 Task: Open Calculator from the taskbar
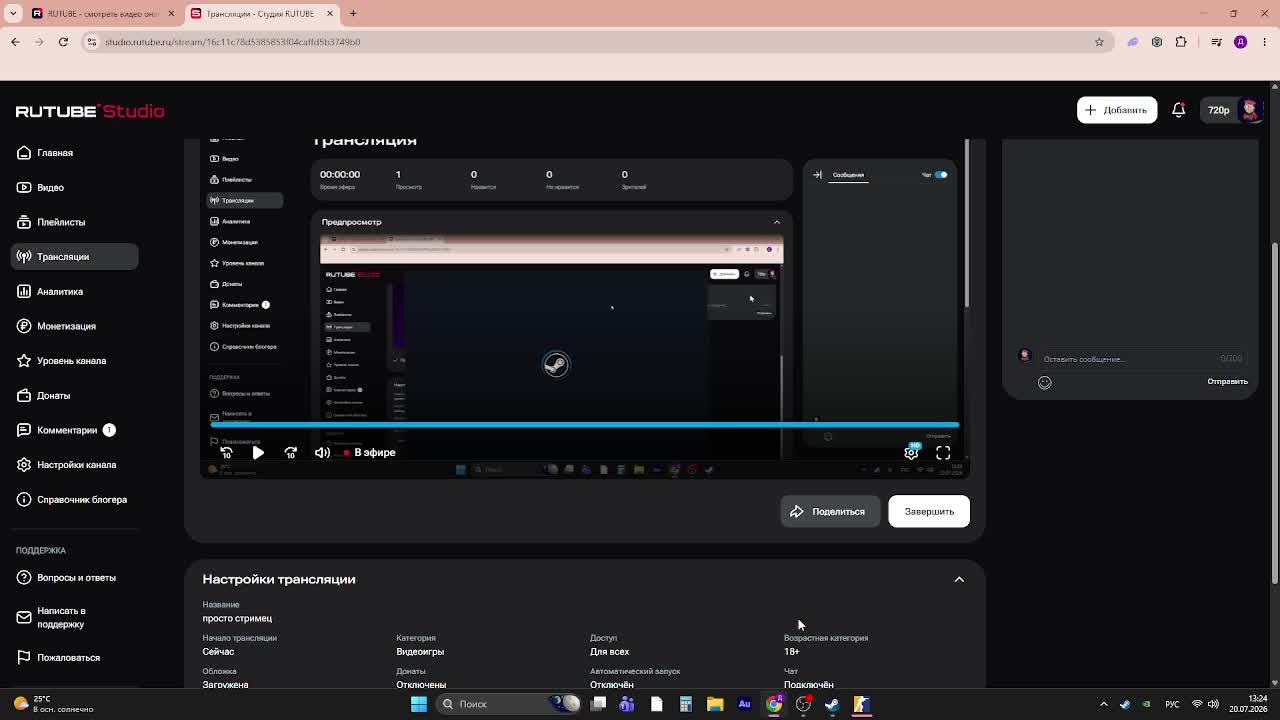pos(686,704)
